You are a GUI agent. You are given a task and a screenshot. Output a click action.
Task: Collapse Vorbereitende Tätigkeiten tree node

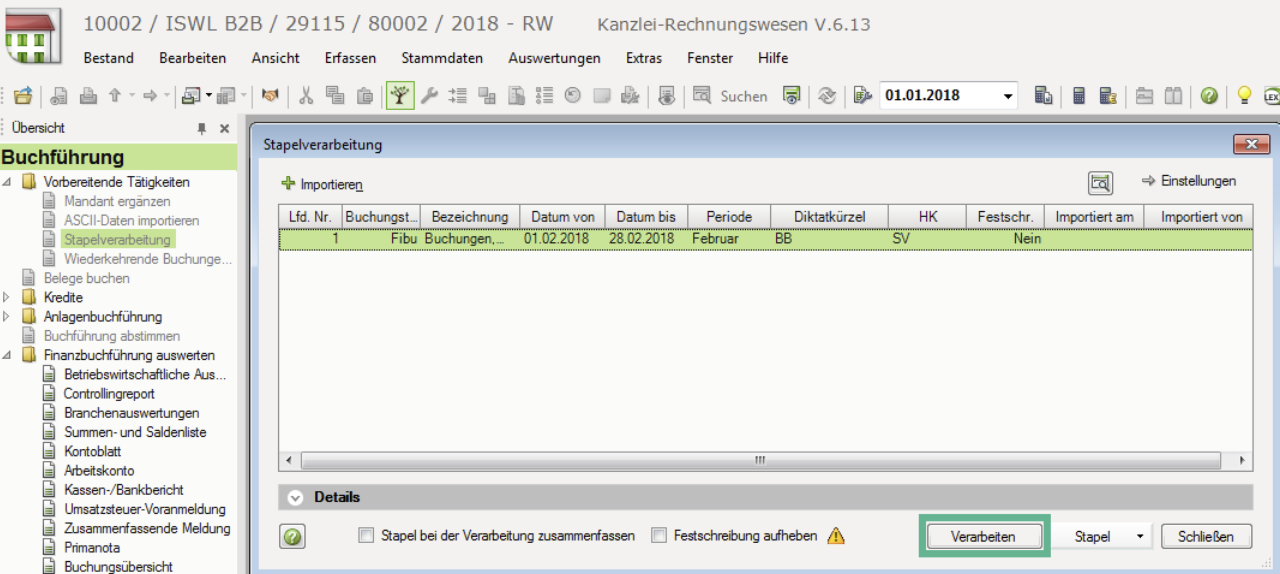pos(7,182)
